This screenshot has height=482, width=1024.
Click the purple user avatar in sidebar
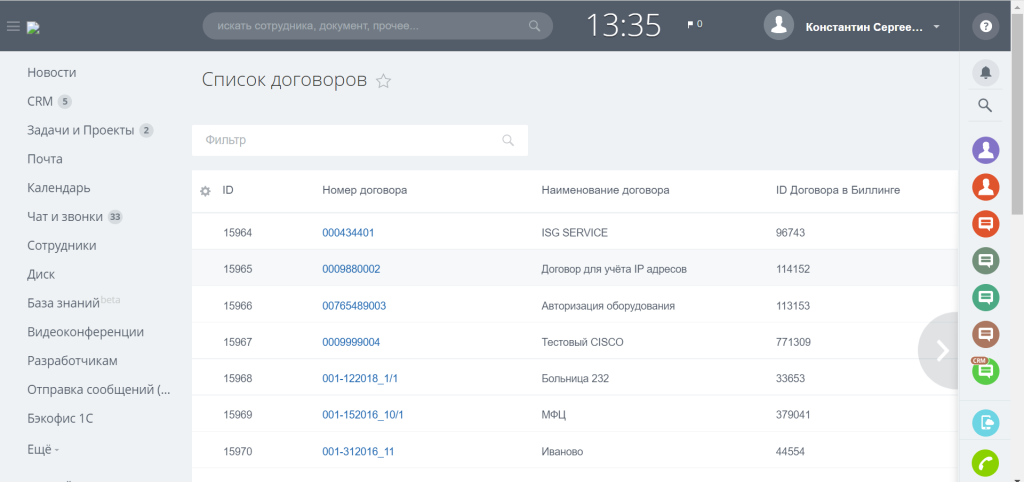point(985,150)
